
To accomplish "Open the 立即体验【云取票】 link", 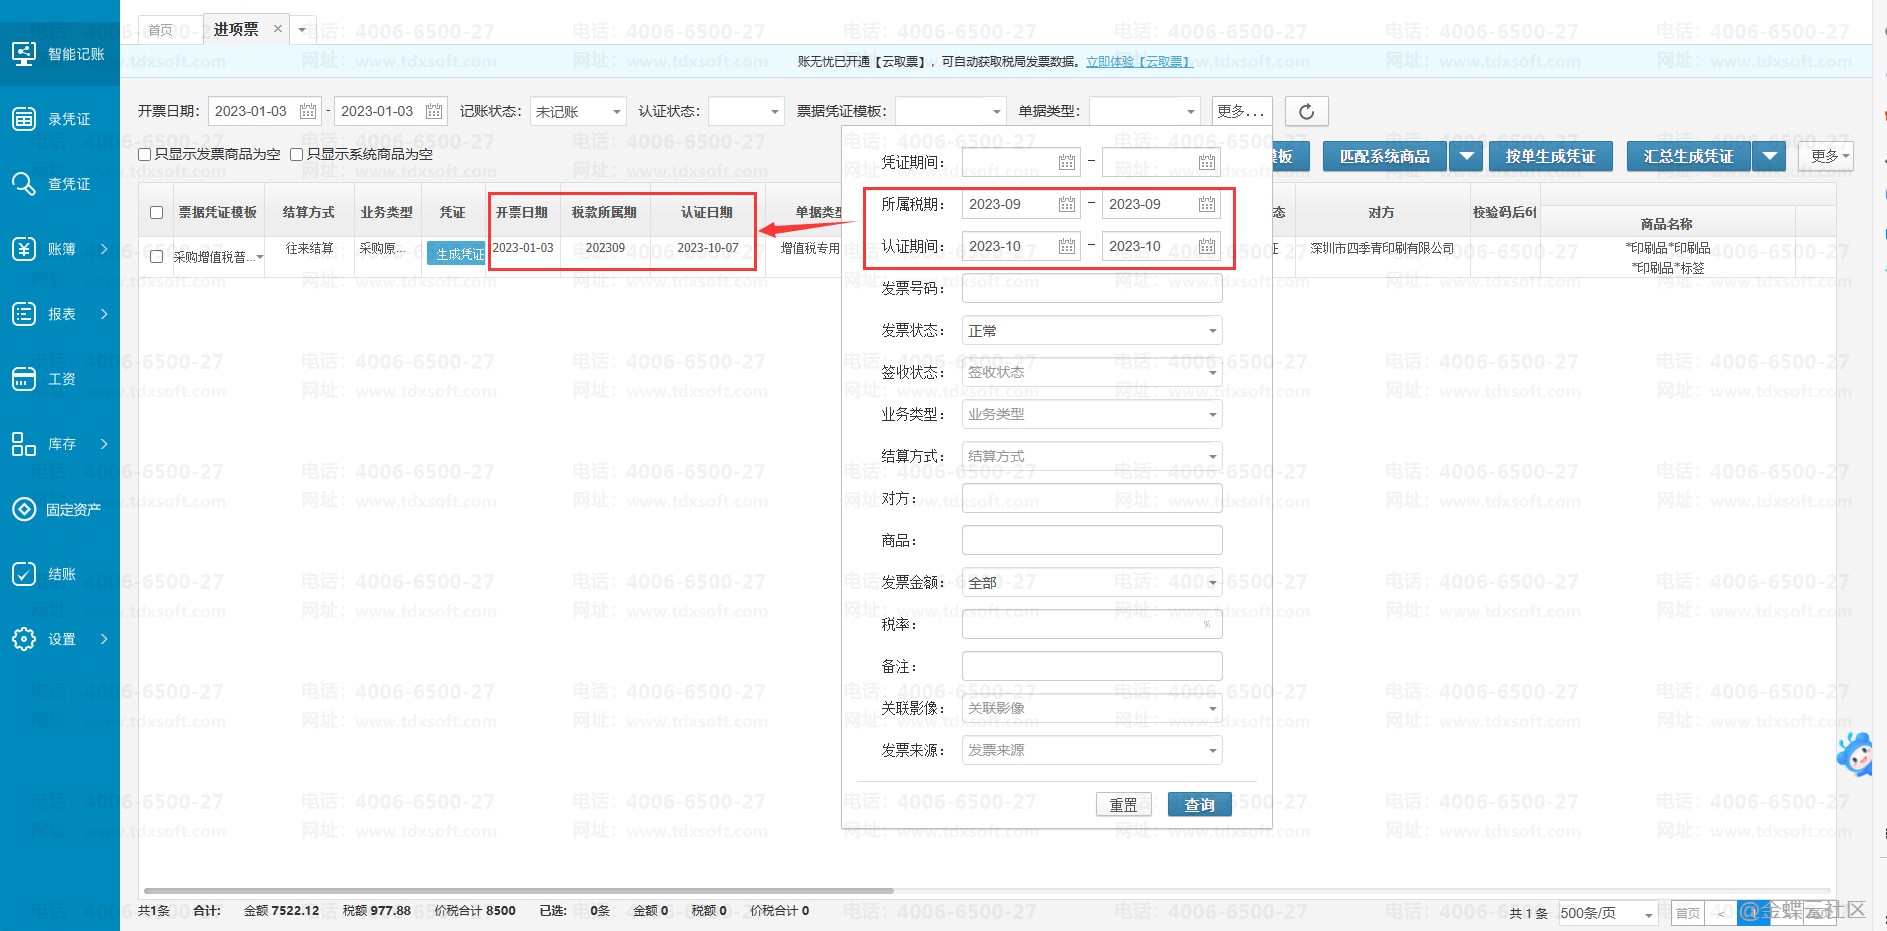I will pos(1138,62).
